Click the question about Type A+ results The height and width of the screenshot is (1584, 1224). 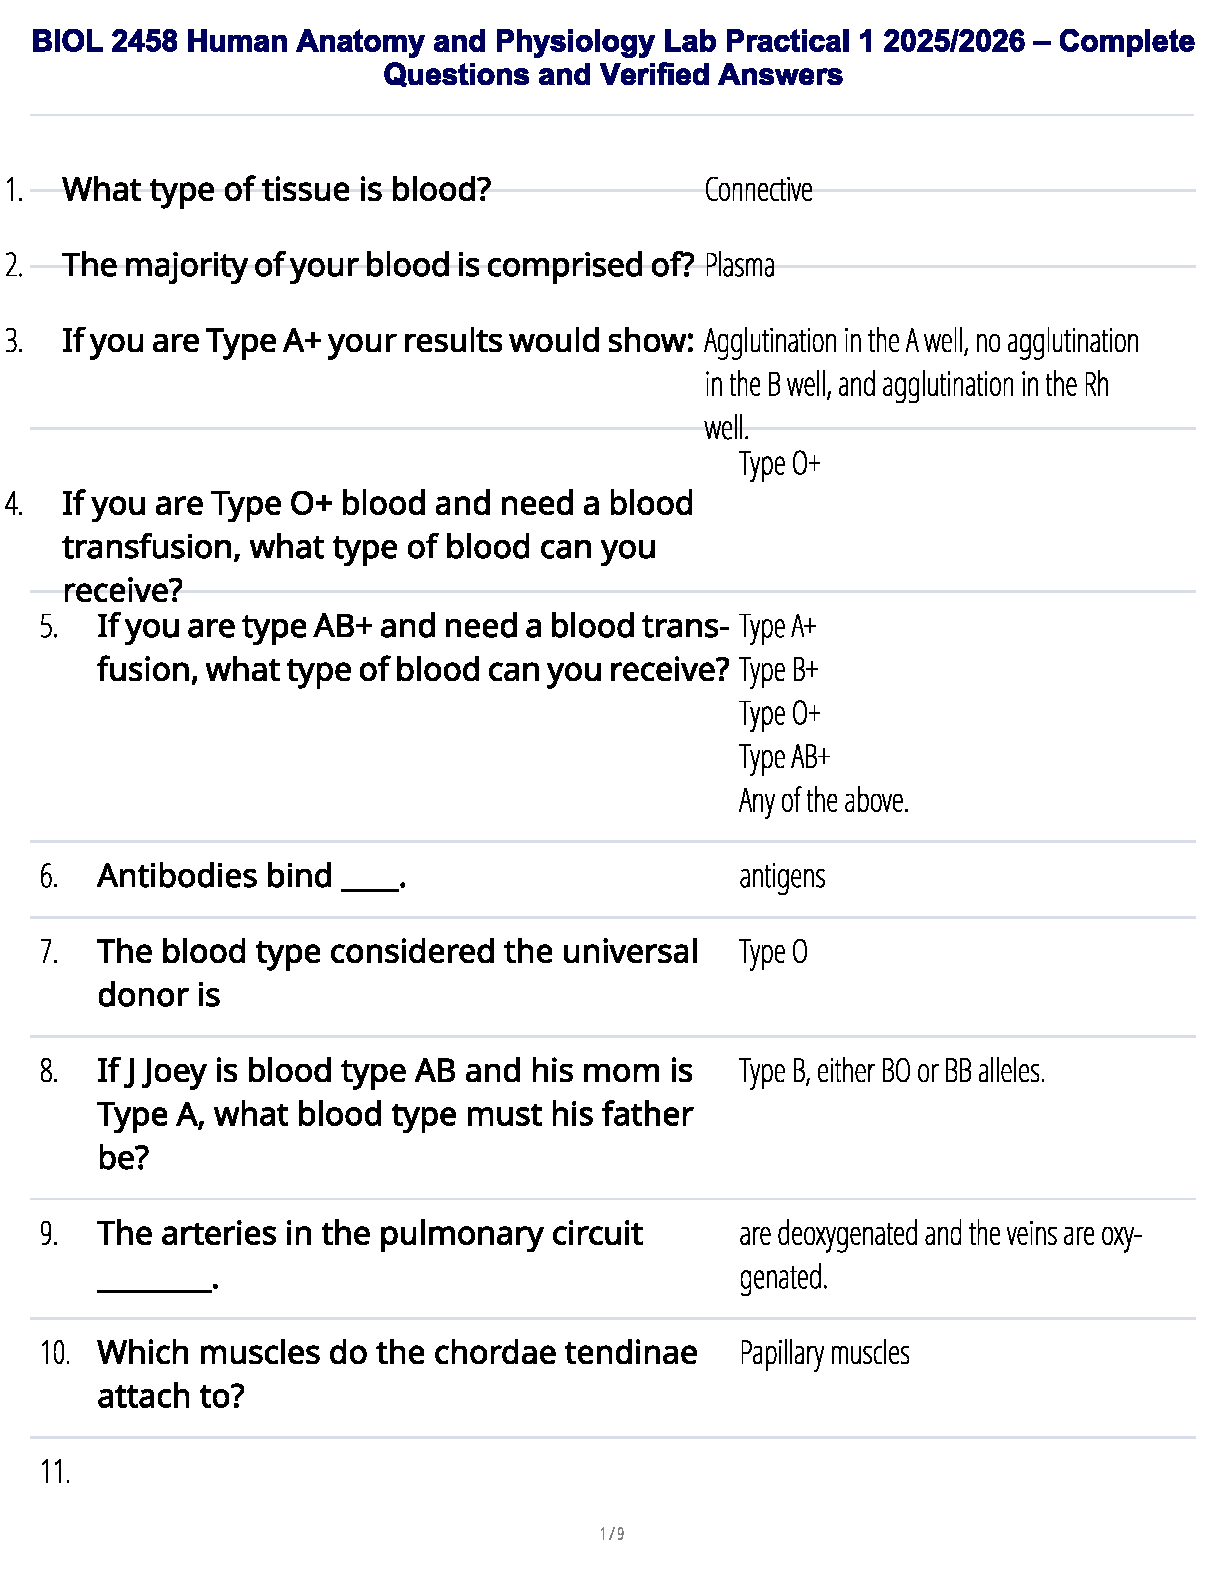377,341
